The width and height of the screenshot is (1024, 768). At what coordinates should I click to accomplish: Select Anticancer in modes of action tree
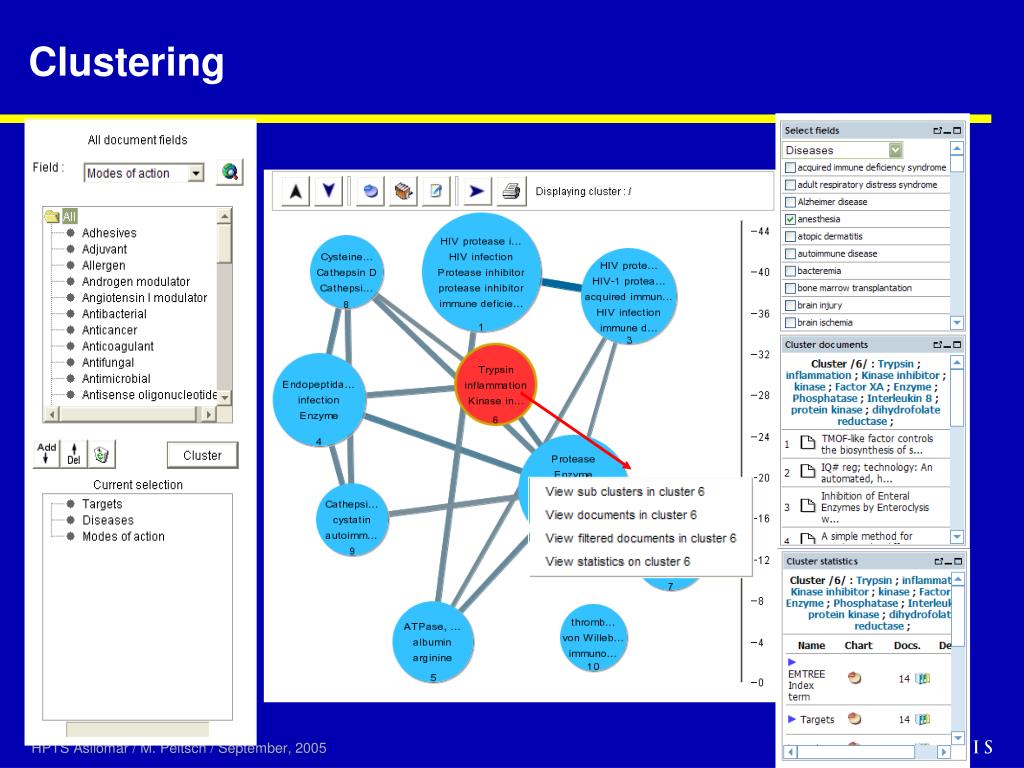pyautogui.click(x=110, y=330)
